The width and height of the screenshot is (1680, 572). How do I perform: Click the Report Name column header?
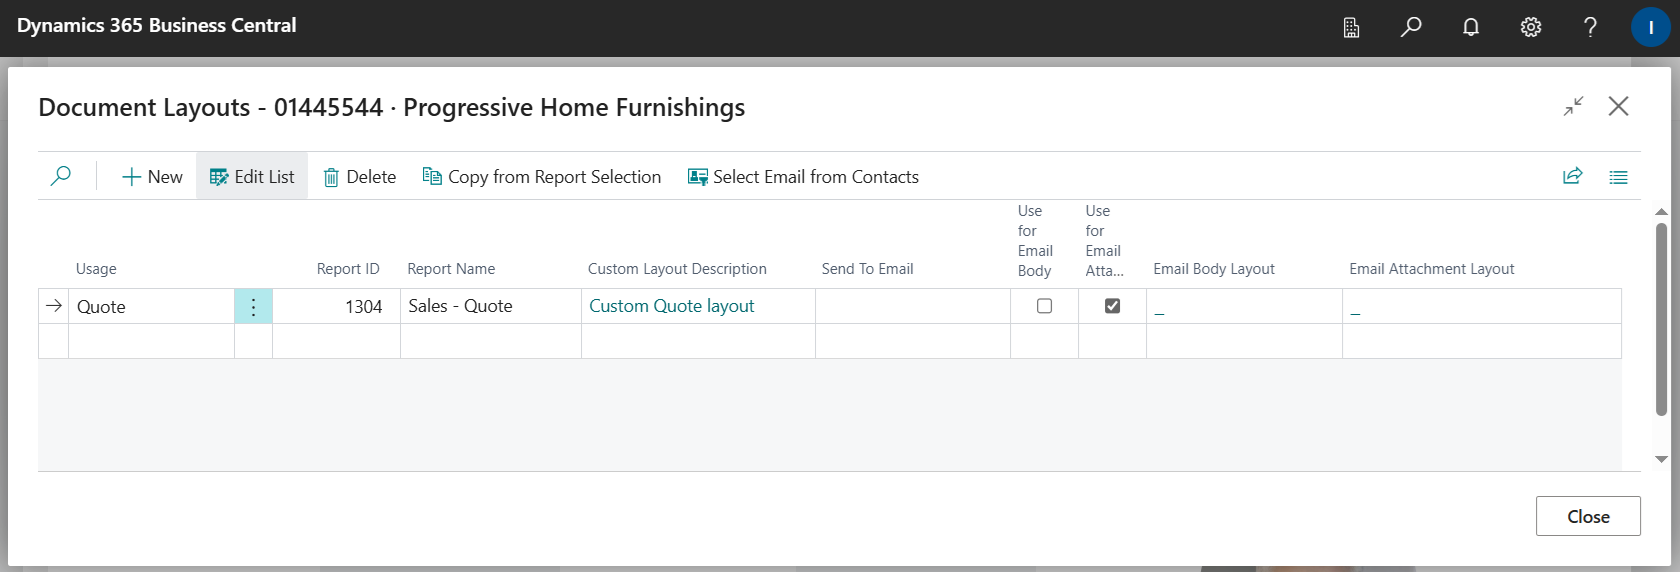click(451, 269)
